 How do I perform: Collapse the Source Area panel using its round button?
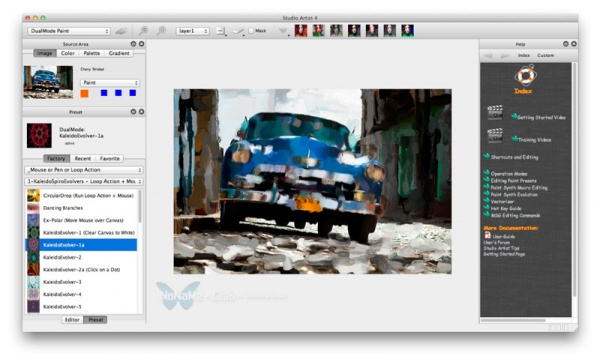coord(133,44)
